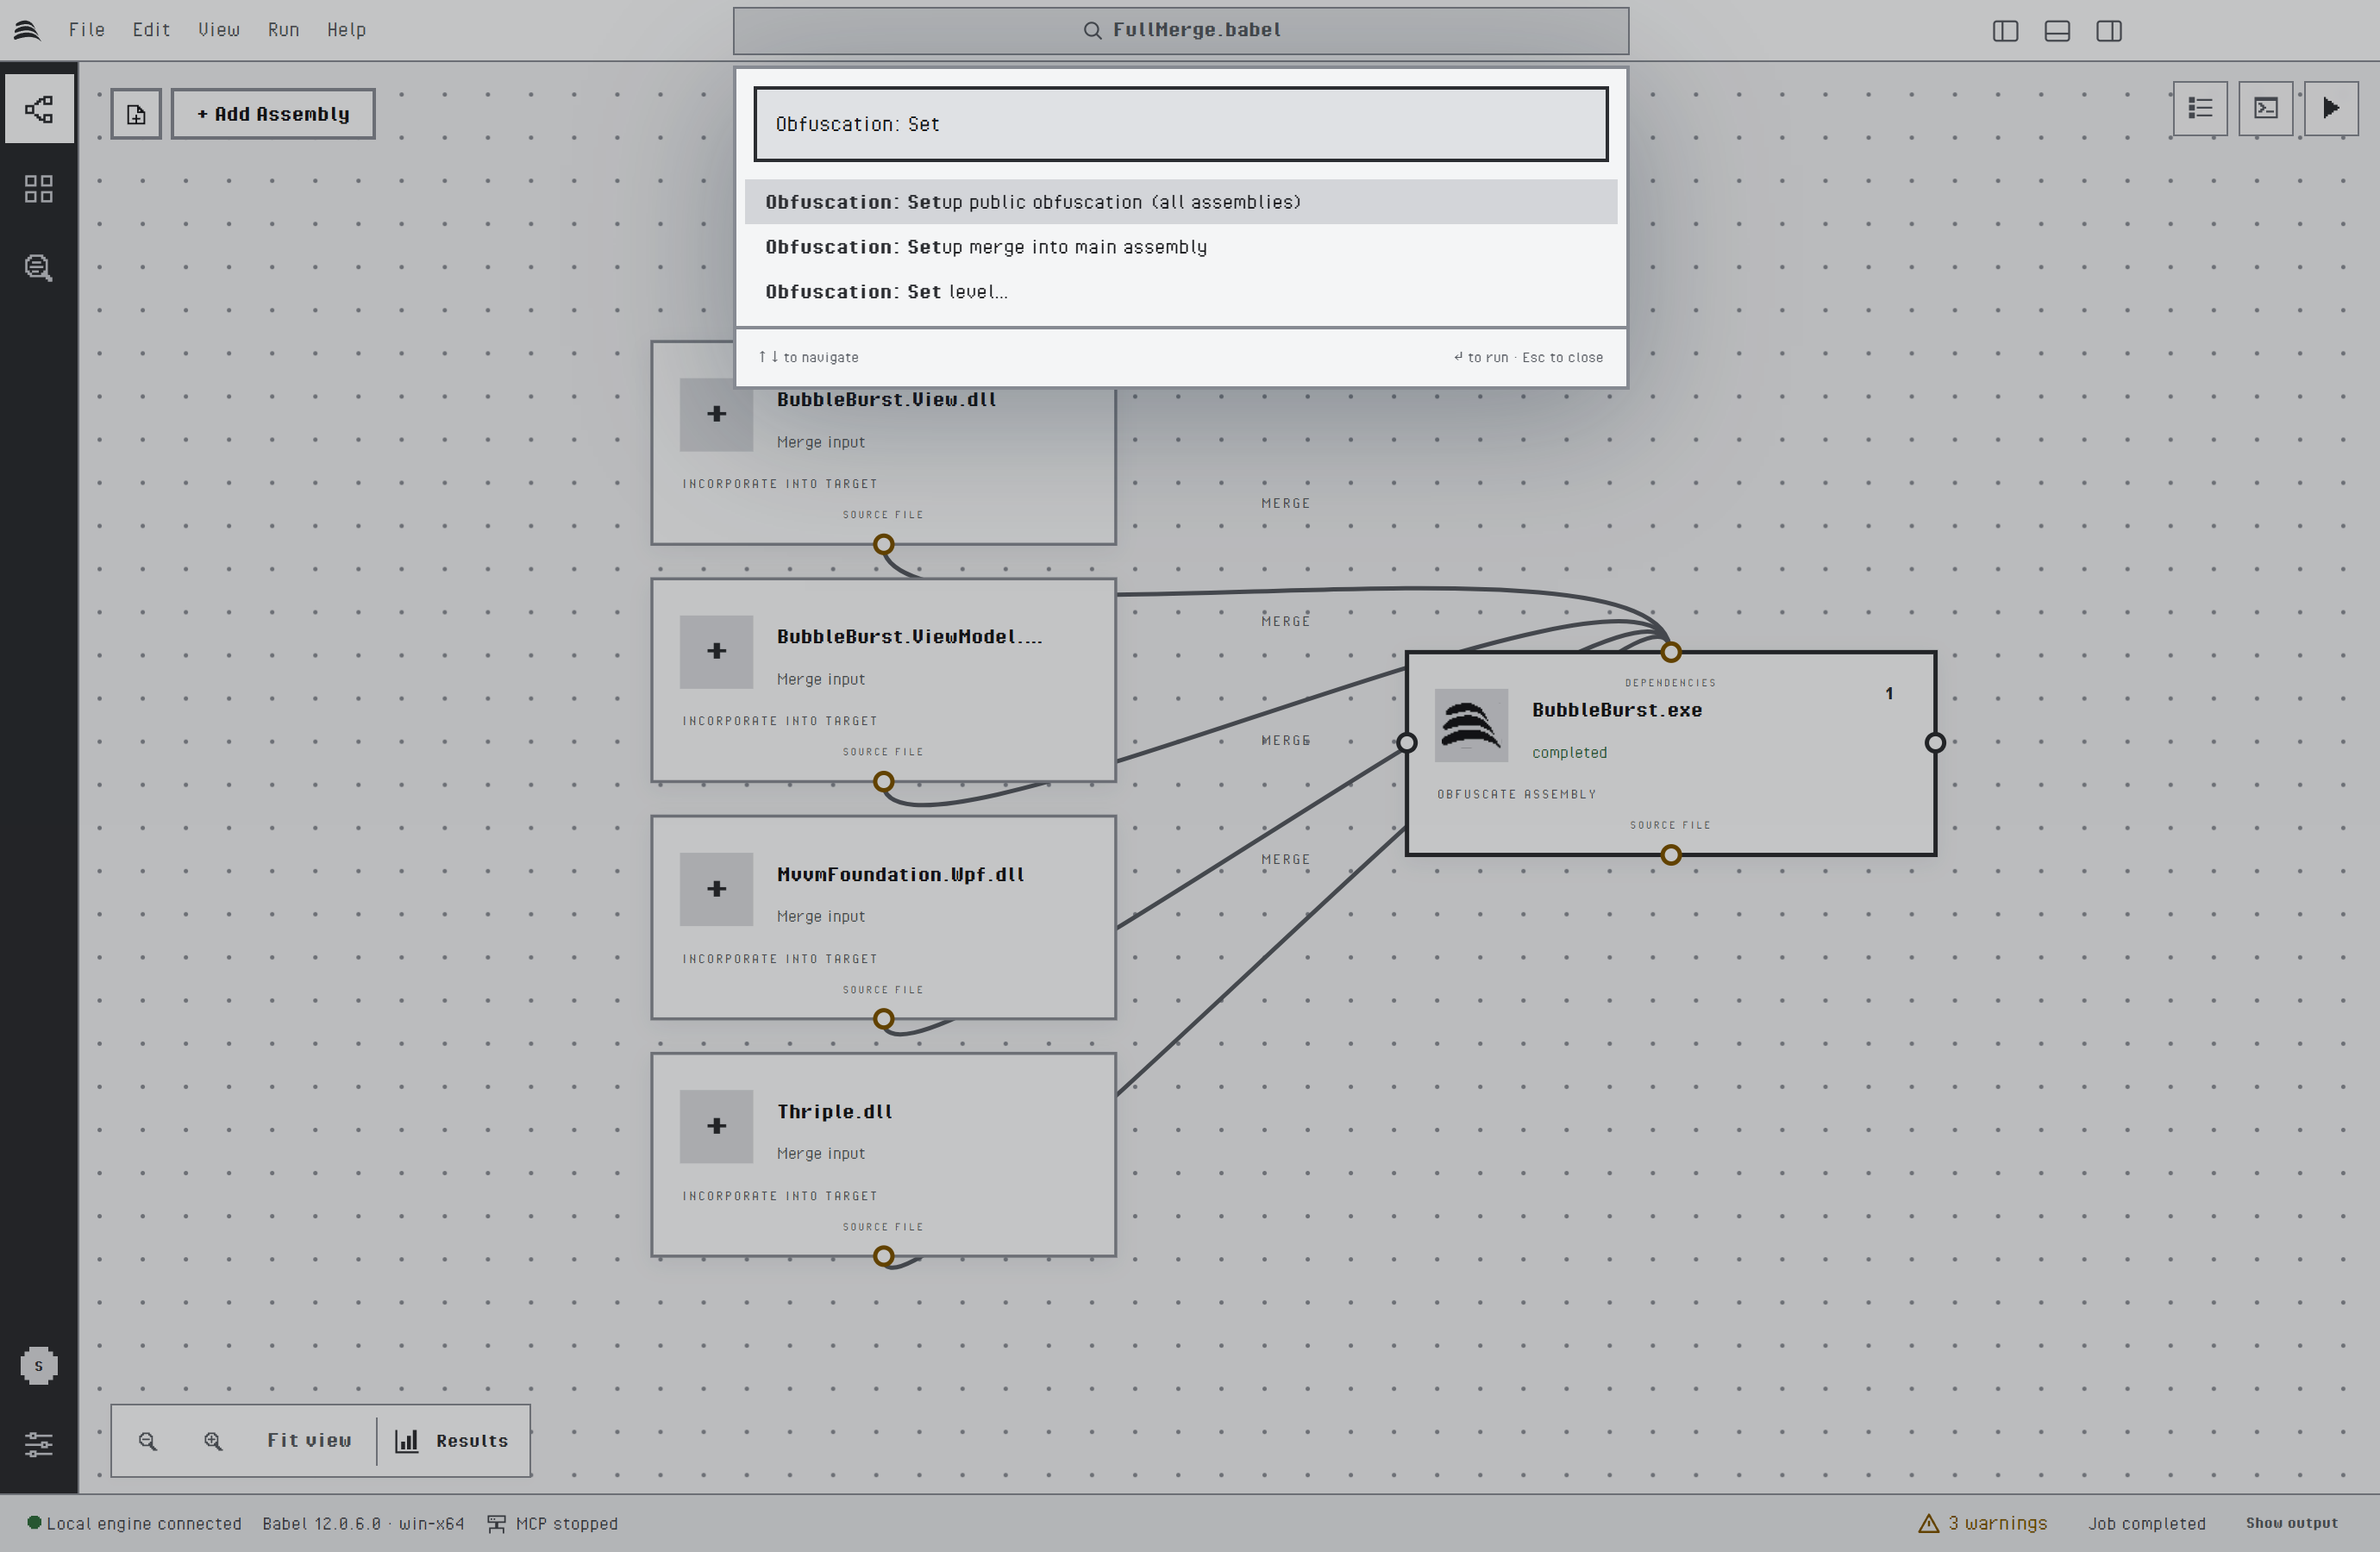2380x1552 pixels.
Task: Select Setup merge into main assembly
Action: 1180,247
